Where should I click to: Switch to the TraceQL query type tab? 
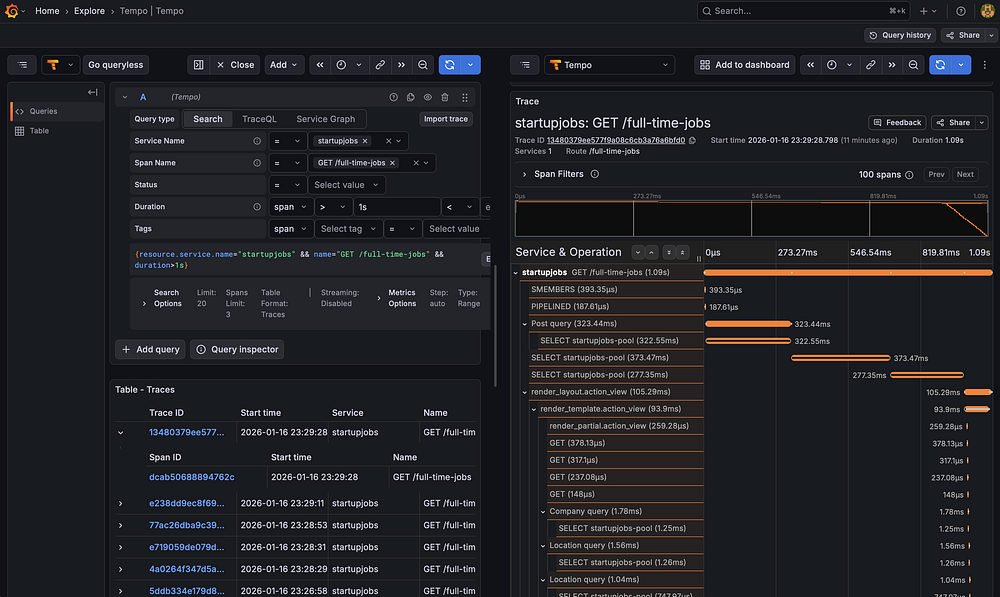(x=259, y=119)
